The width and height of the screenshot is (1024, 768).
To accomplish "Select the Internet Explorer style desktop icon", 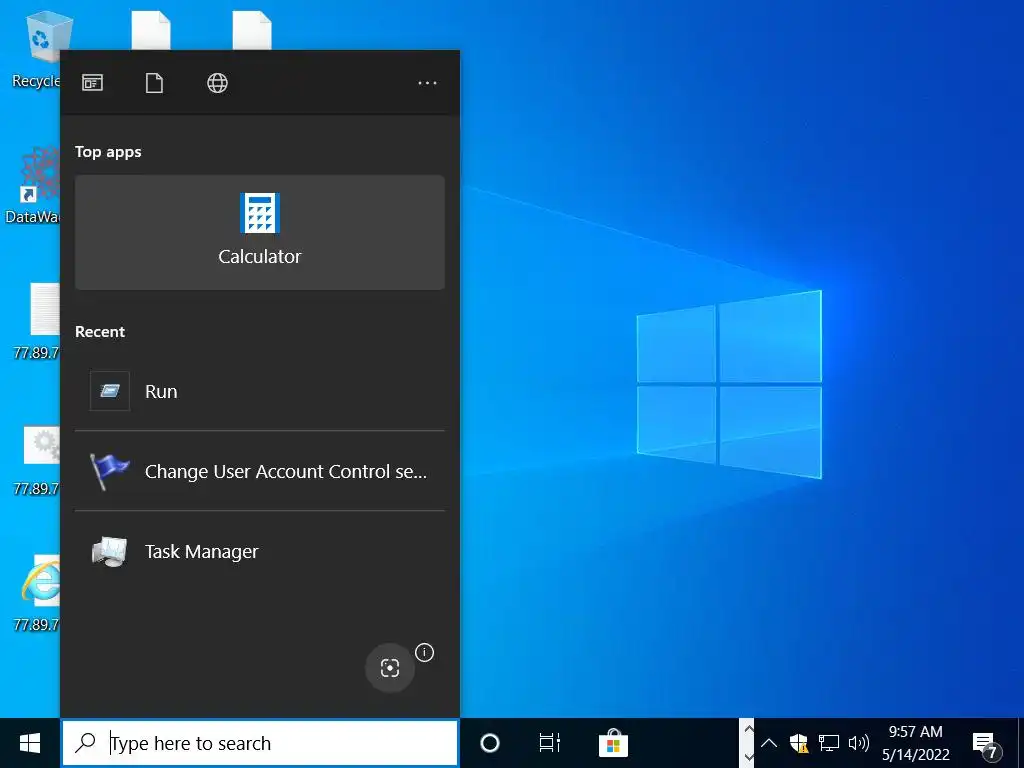I will tap(37, 593).
